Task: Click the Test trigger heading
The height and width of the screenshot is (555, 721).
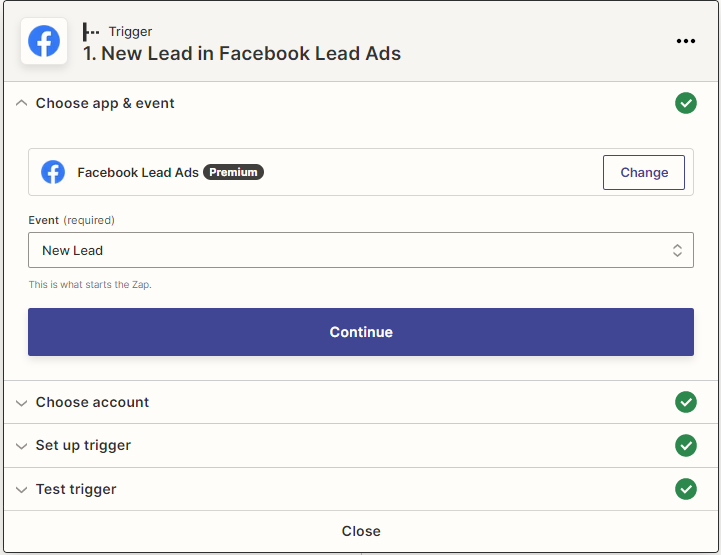Action: (76, 489)
